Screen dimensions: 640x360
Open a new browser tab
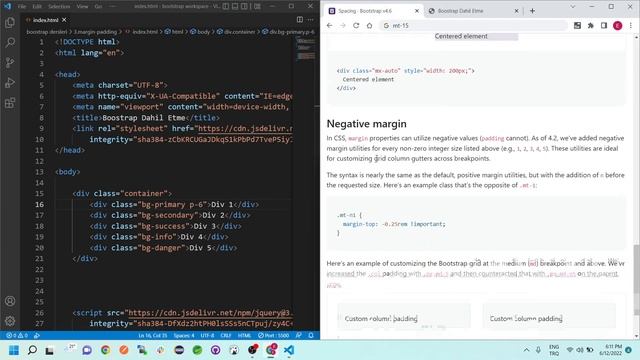[532, 11]
